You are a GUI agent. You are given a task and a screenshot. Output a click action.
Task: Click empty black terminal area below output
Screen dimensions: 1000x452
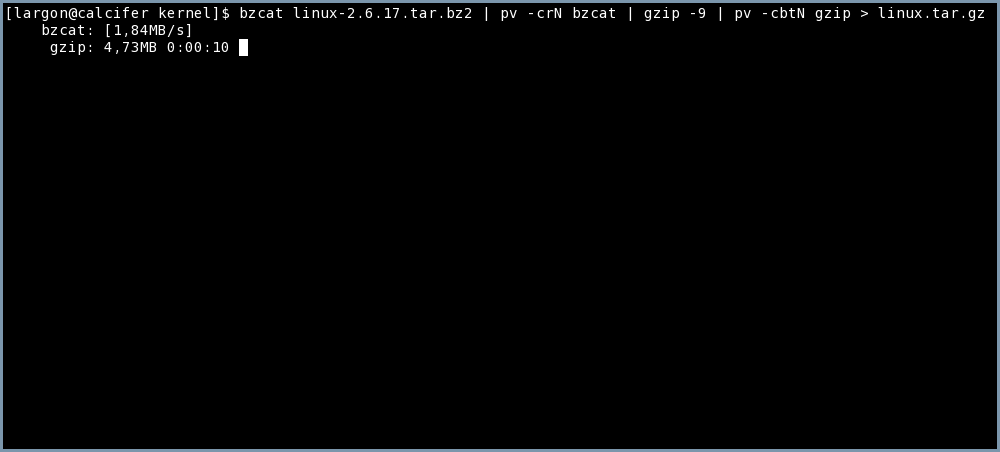point(500,255)
